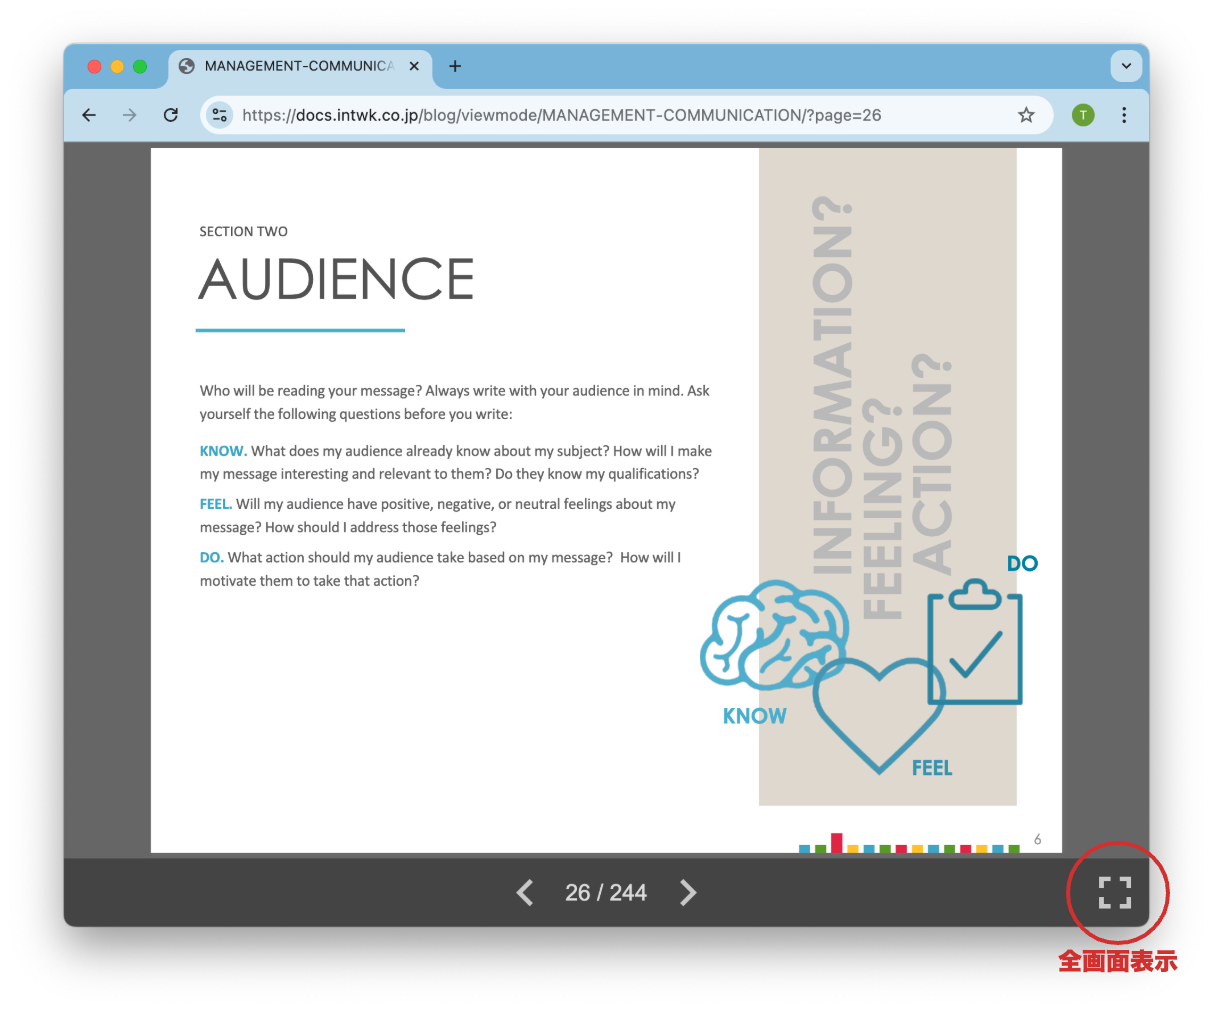Open a new browser tab
Viewport: 1213px width, 1011px height.
455,66
